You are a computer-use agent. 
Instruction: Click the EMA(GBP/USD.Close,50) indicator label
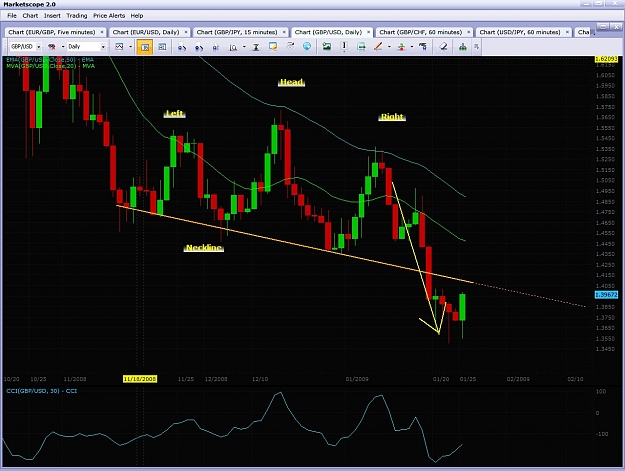50,60
